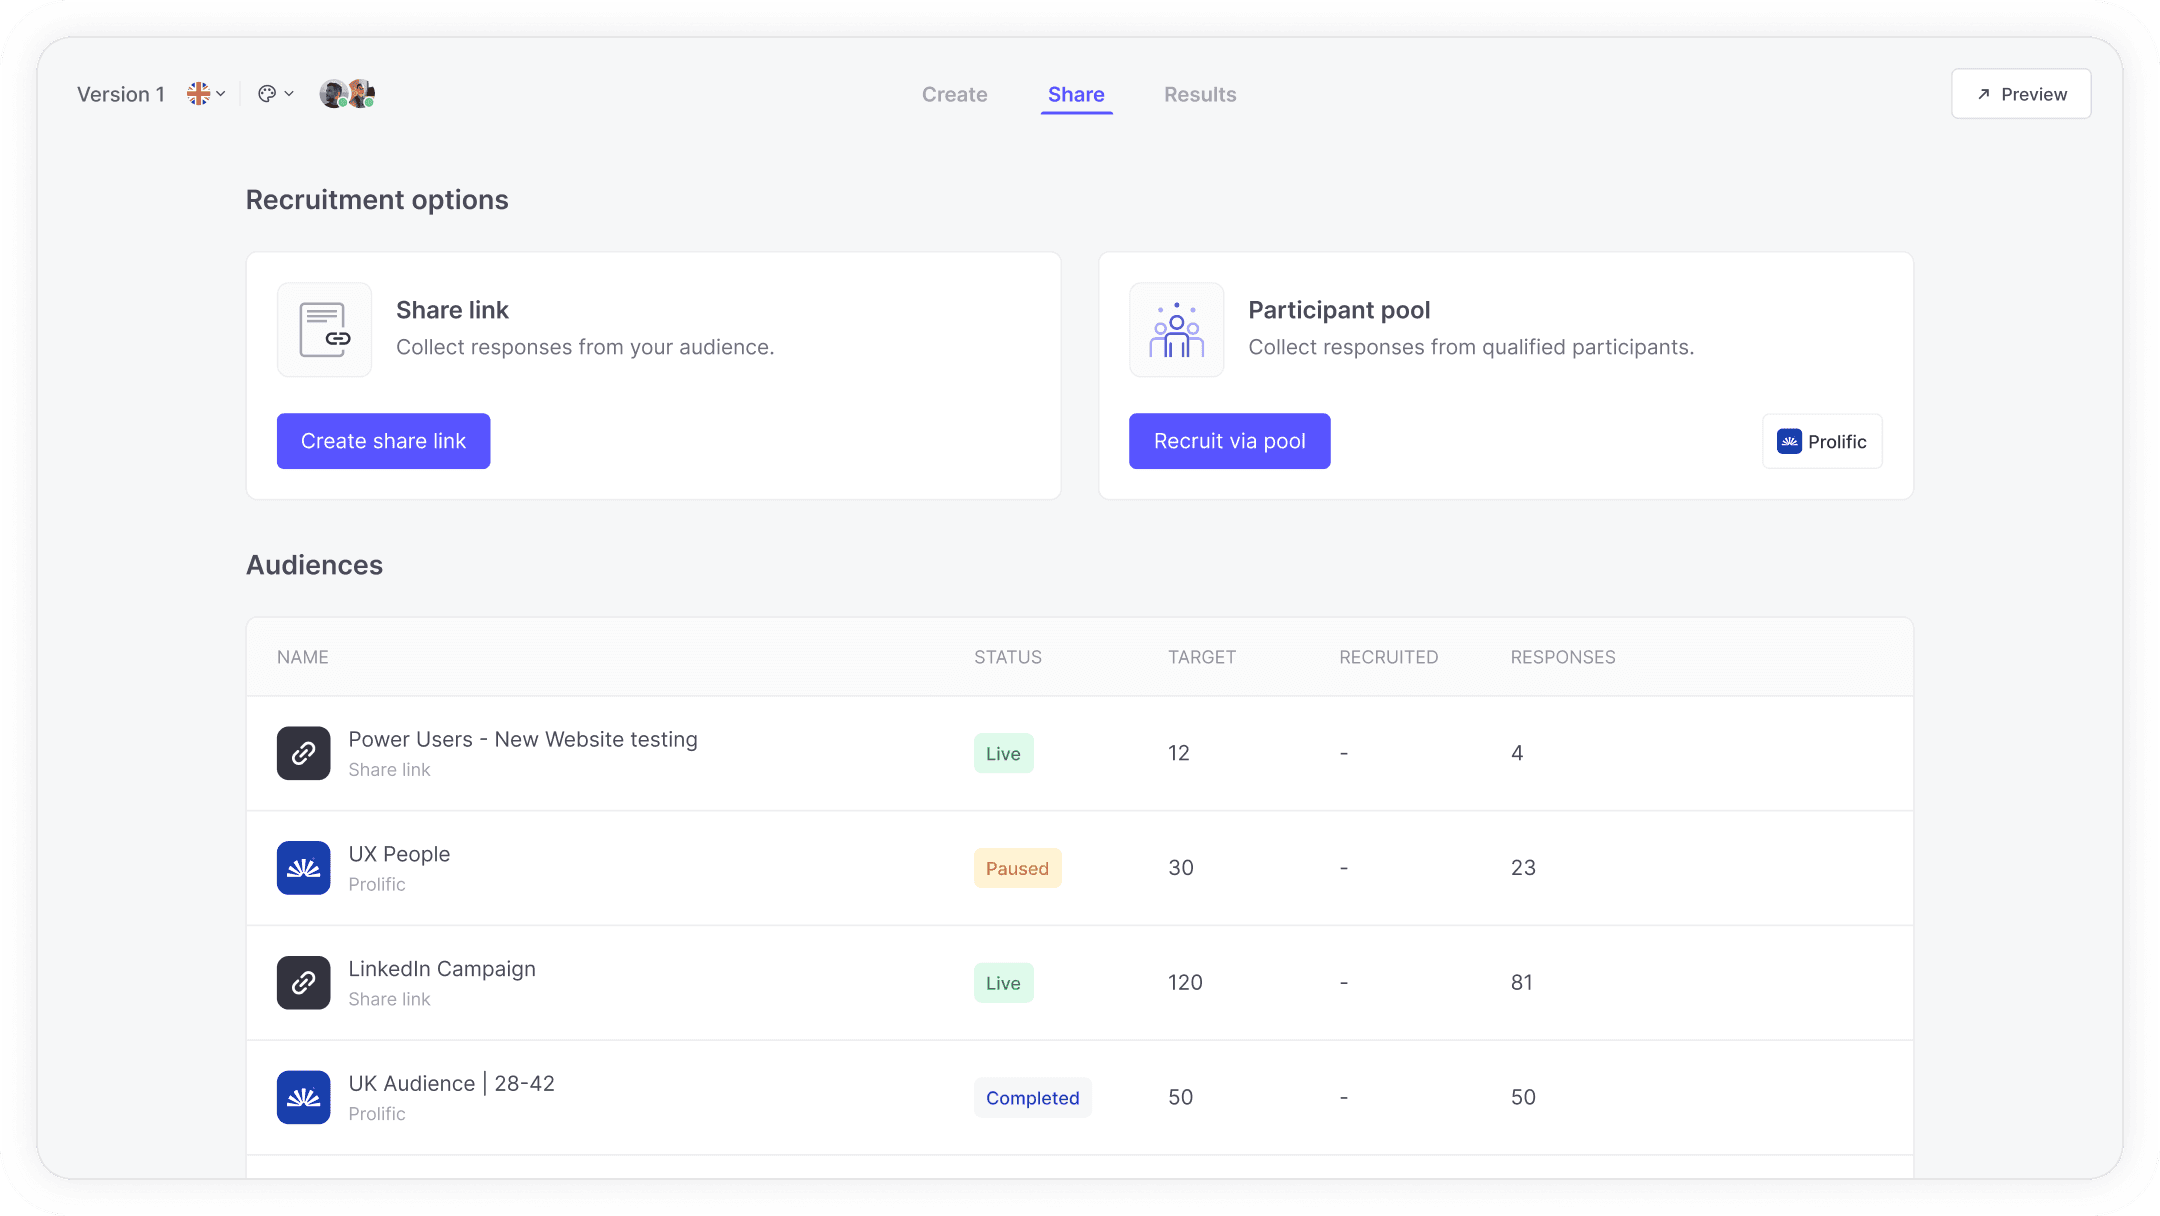Click Prolific icon beside UX People
The width and height of the screenshot is (2160, 1216).
coord(303,868)
